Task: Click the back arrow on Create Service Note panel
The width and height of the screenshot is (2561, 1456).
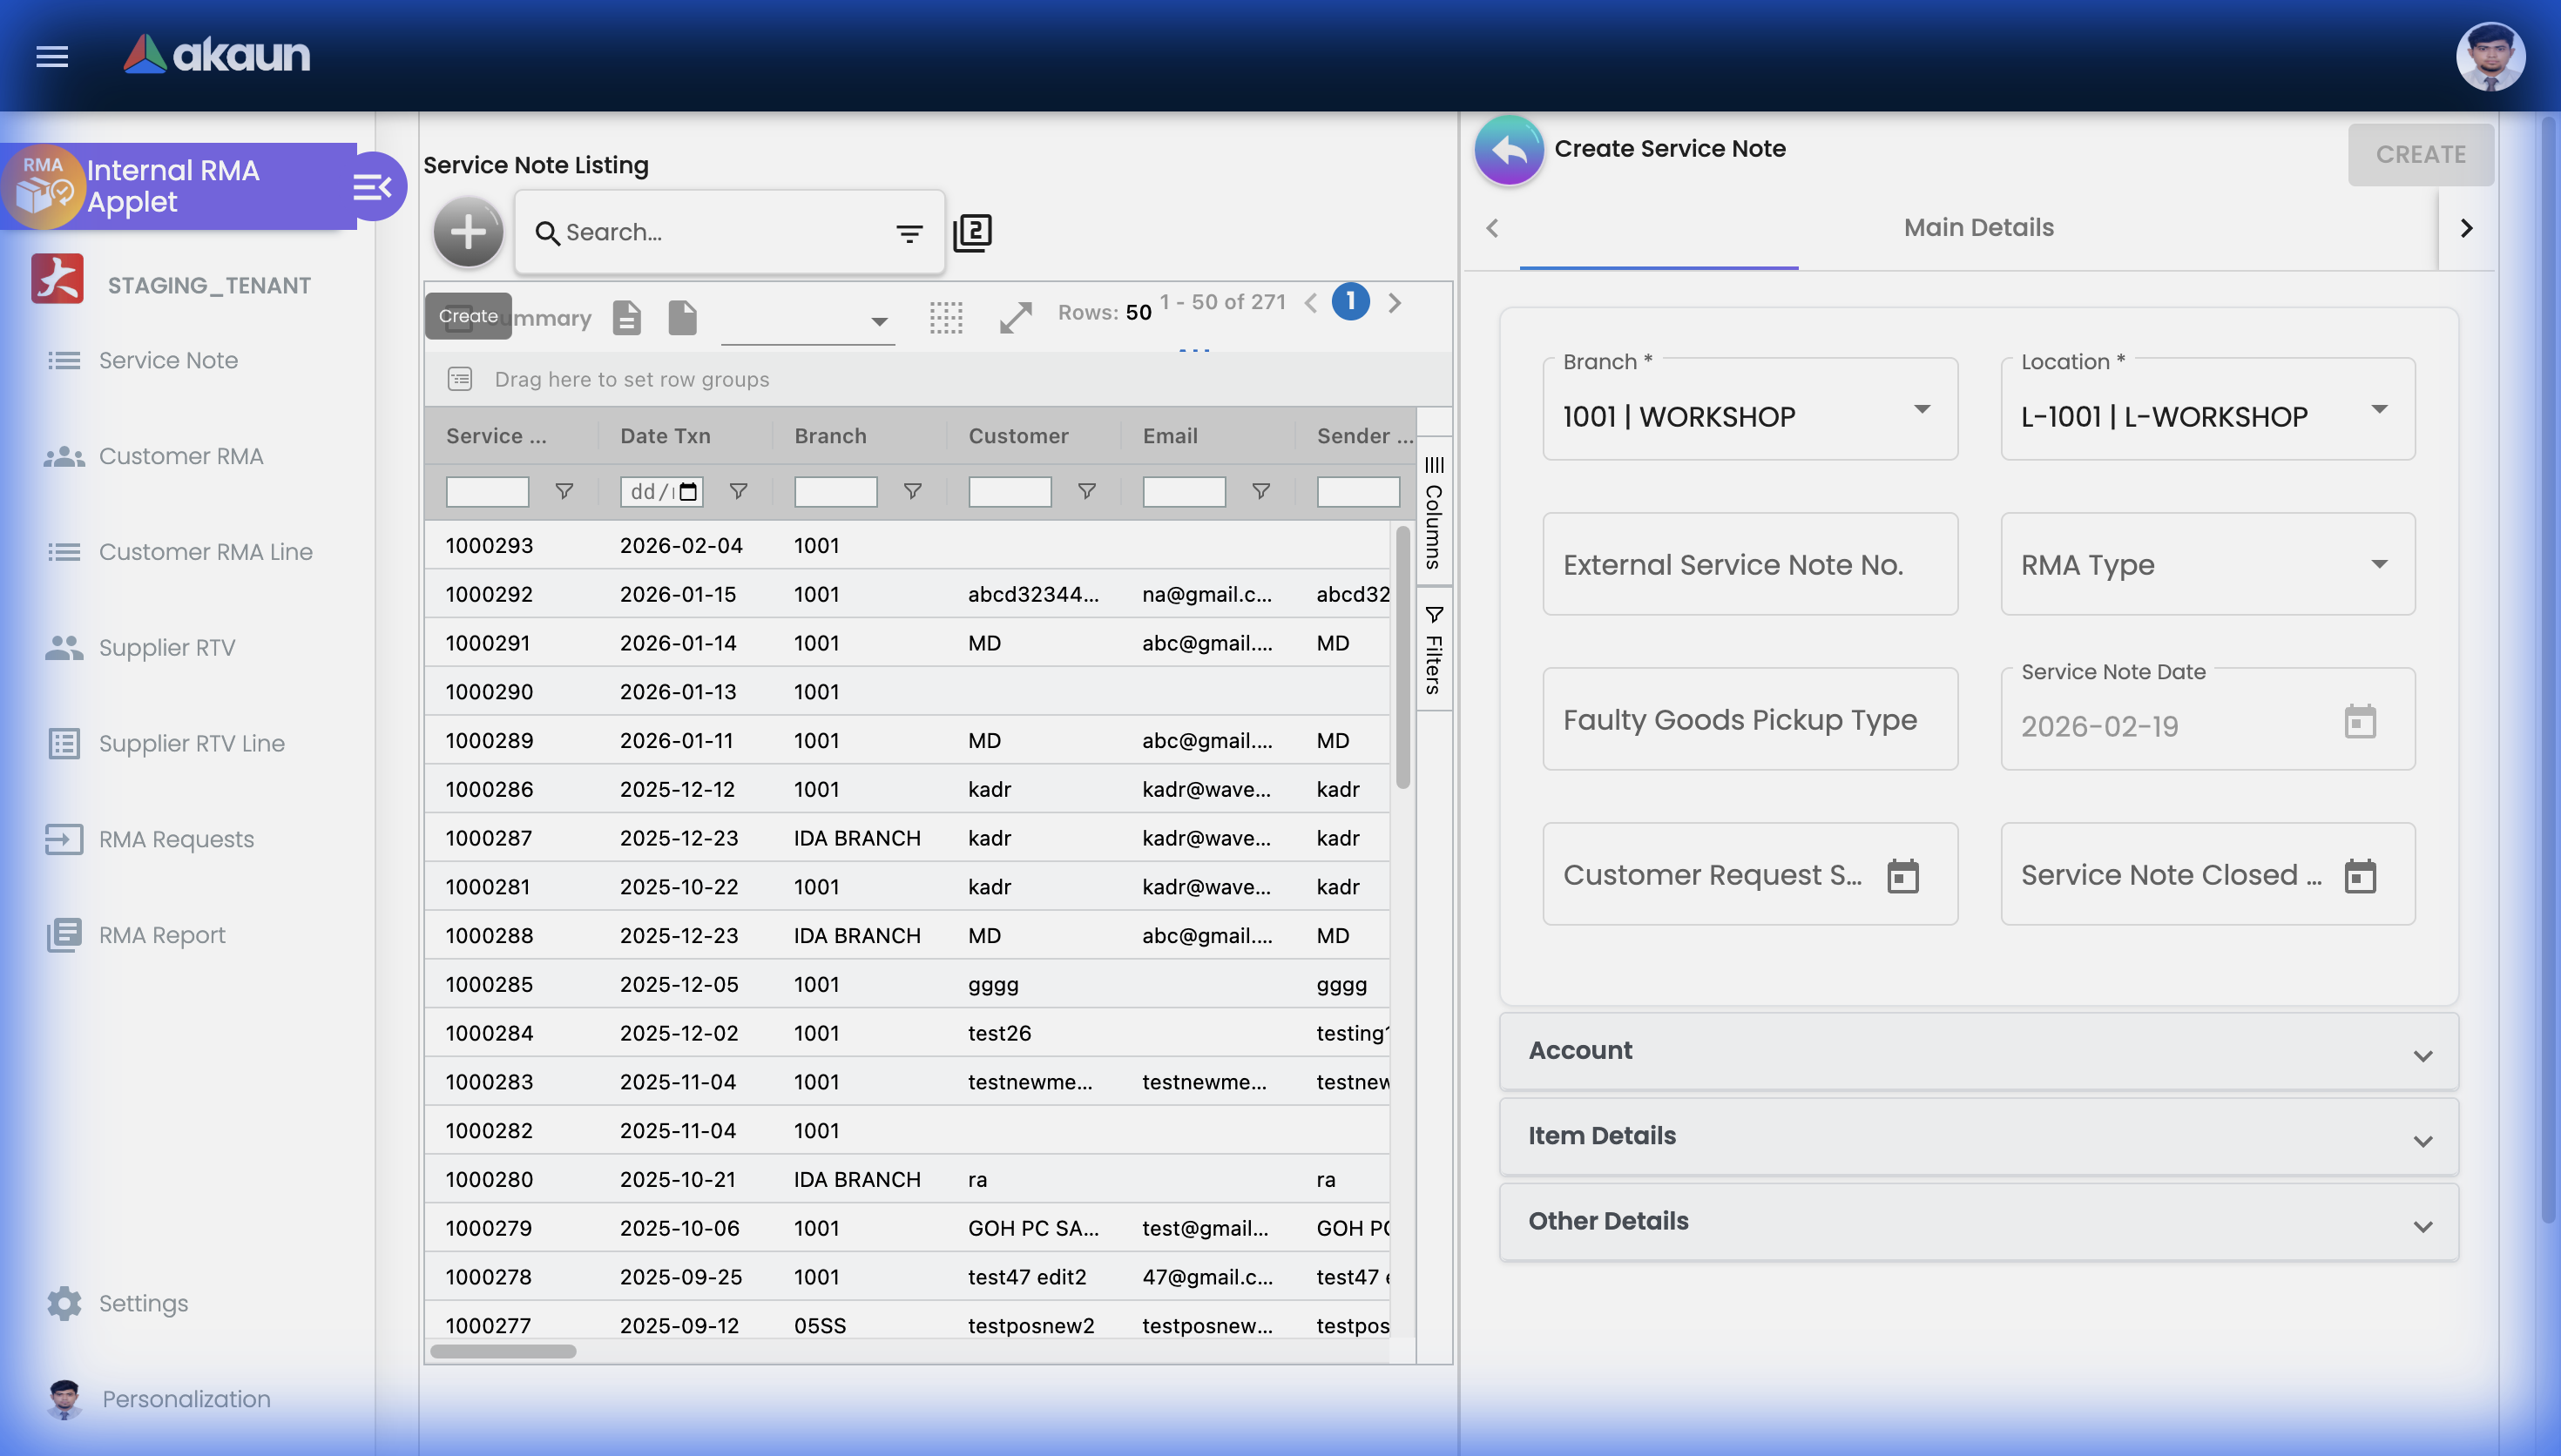Action: click(1509, 150)
